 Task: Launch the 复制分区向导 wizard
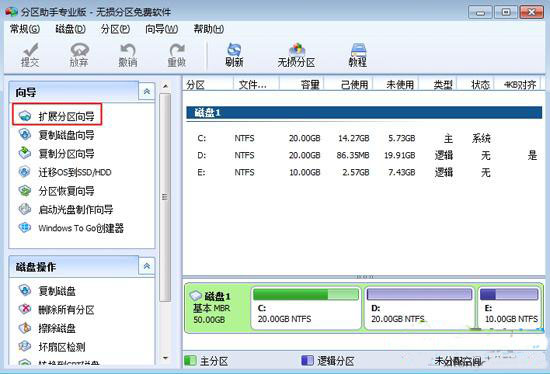[x=56, y=153]
